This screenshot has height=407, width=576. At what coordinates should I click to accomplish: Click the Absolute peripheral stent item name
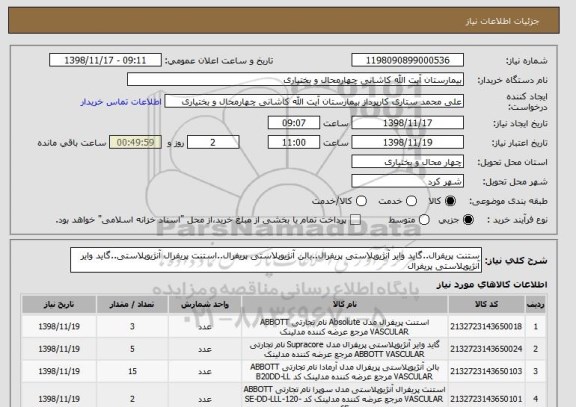[x=344, y=327]
